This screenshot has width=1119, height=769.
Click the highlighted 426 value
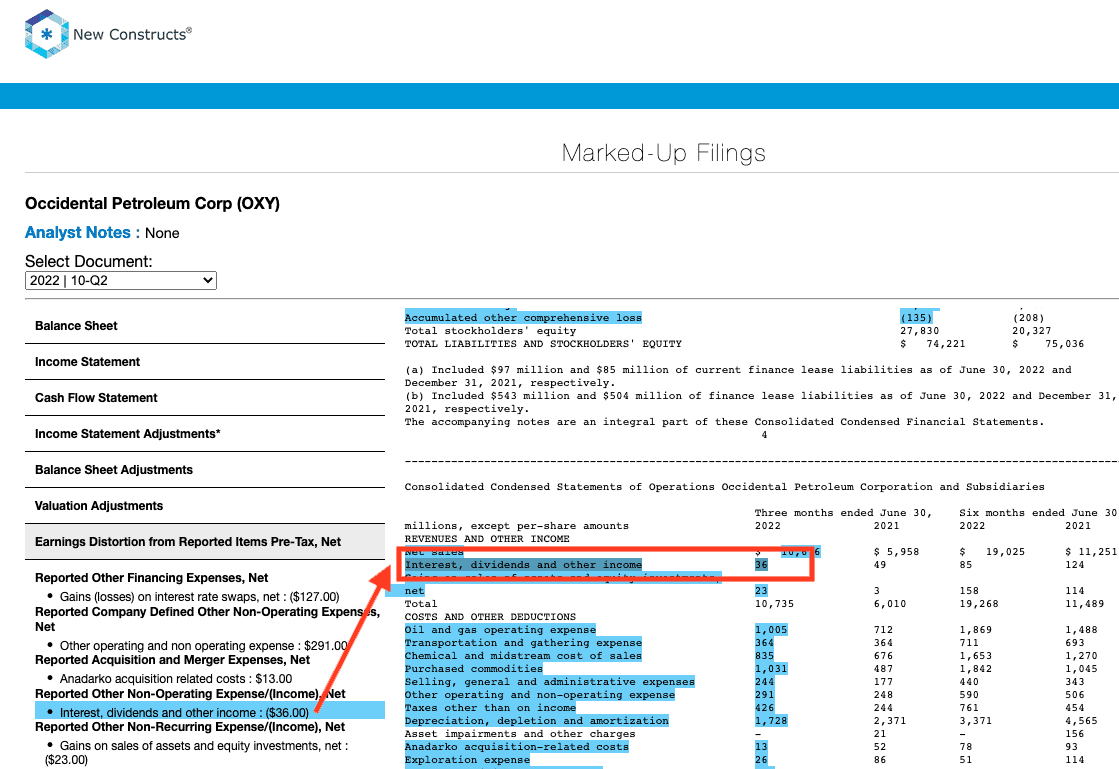pos(764,708)
